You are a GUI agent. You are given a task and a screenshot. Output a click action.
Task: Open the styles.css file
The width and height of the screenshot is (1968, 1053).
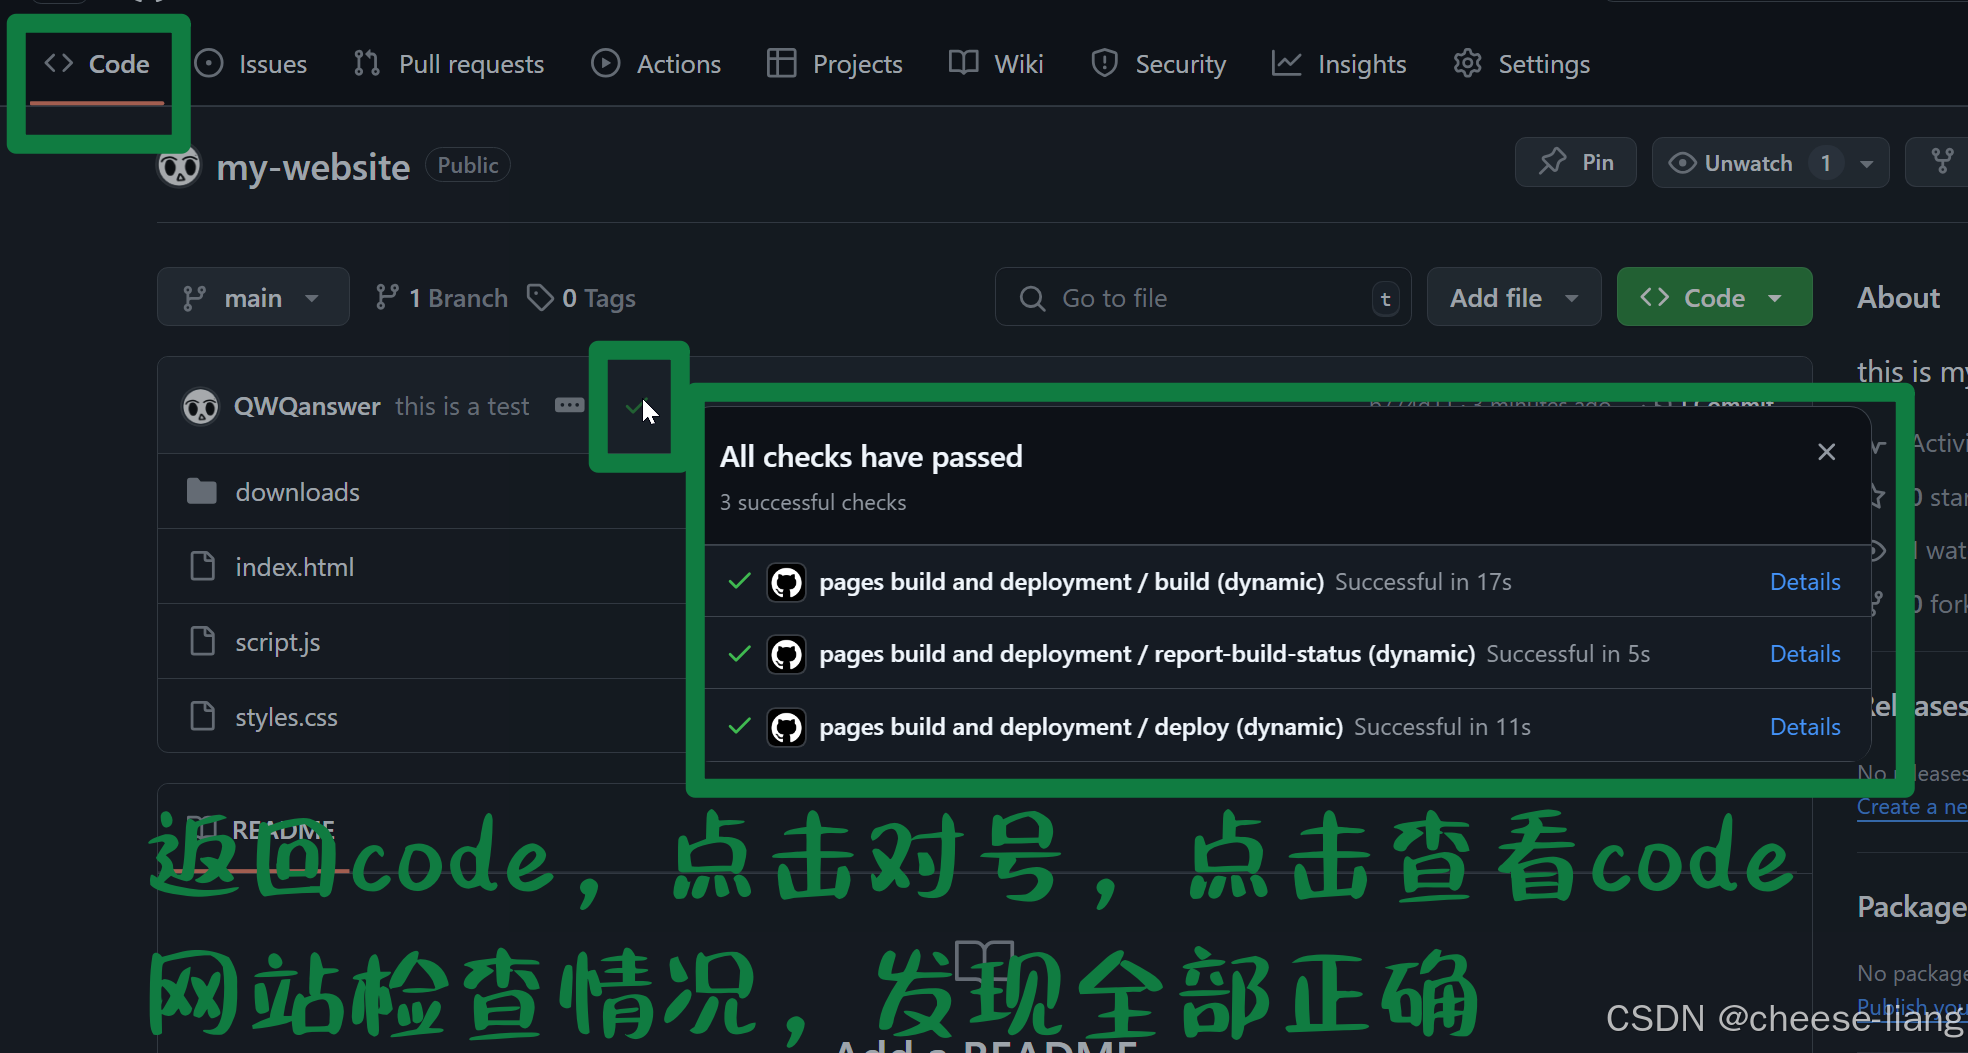click(x=286, y=717)
